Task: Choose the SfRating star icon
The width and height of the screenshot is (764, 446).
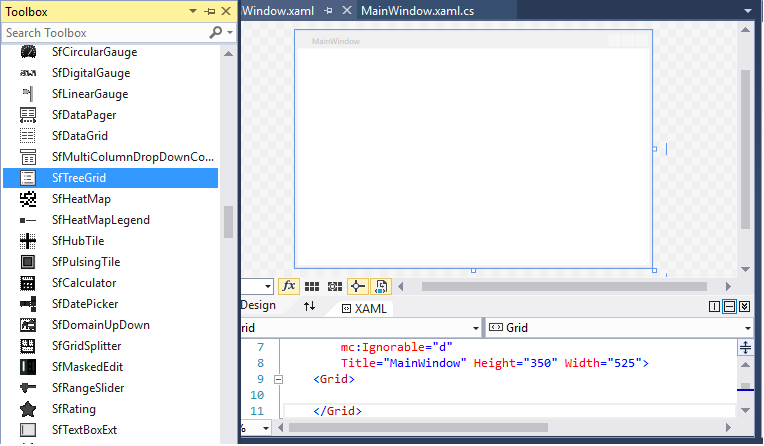Action: point(29,409)
